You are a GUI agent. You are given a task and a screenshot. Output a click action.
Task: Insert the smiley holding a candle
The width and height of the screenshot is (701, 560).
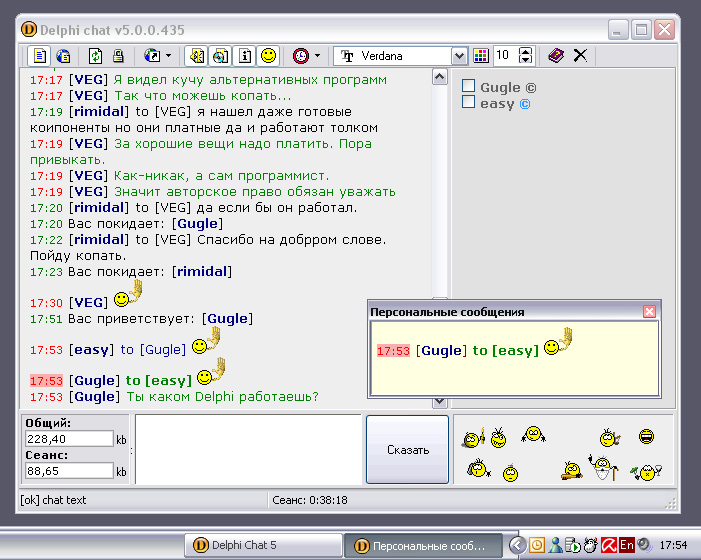(x=473, y=438)
